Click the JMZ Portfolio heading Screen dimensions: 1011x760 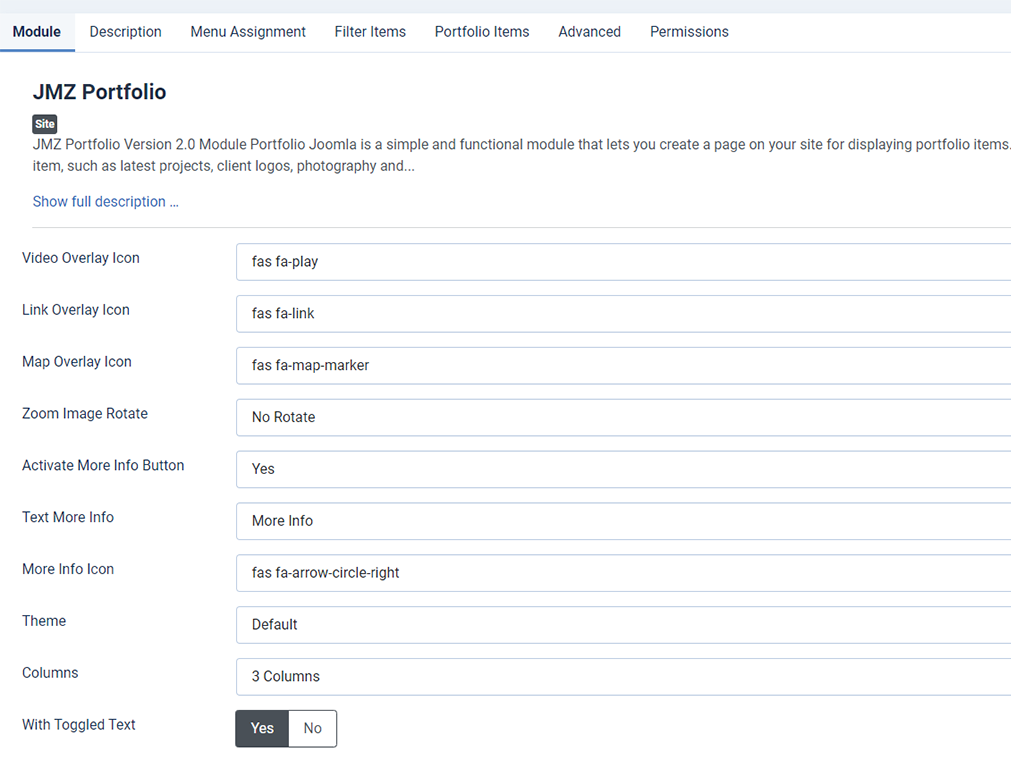[x=99, y=92]
